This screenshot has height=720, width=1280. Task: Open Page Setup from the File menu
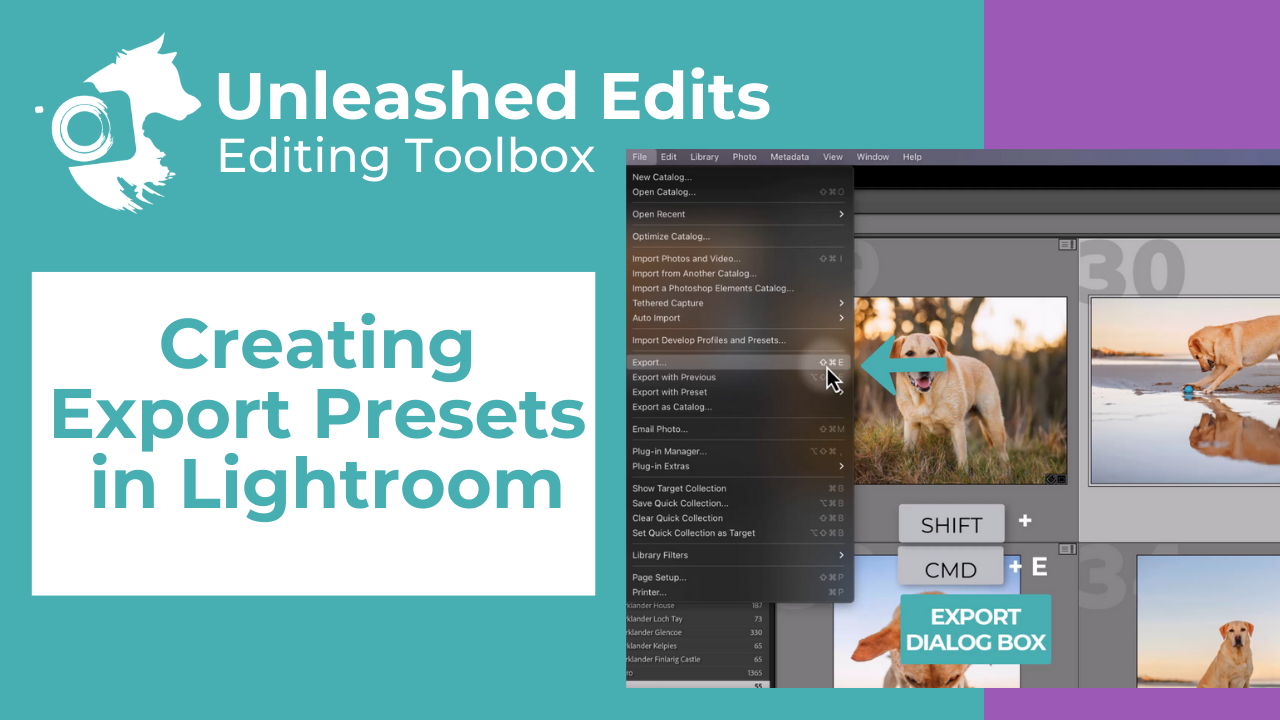point(739,577)
